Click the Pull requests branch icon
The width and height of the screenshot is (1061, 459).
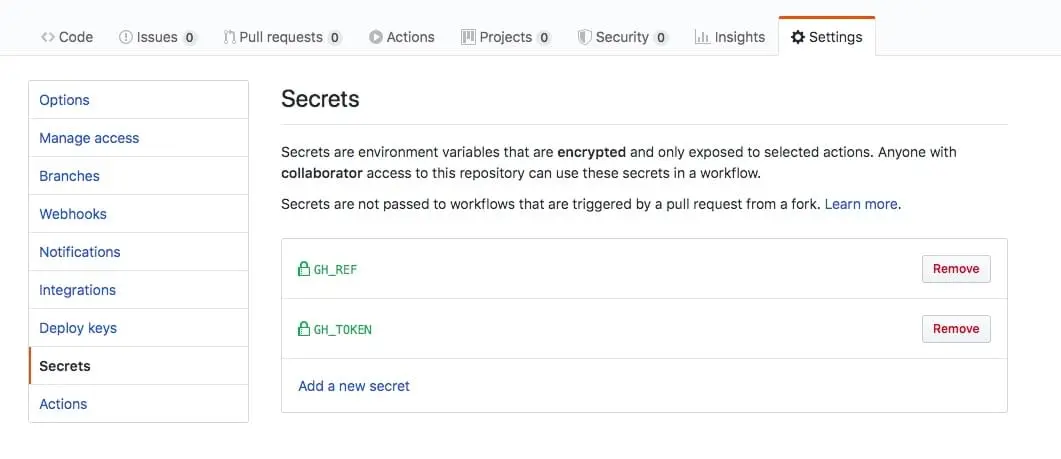(229, 37)
